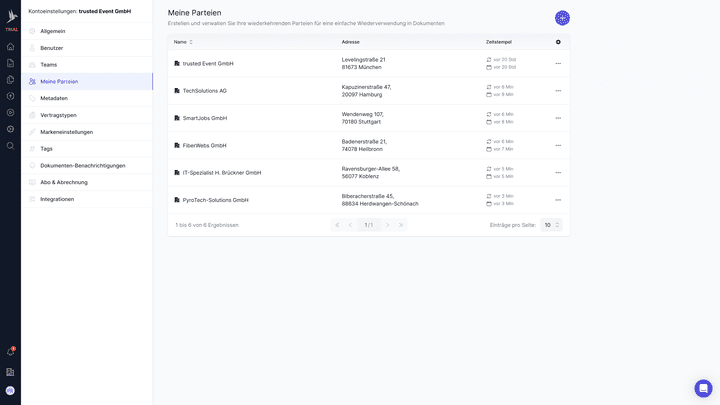Screen dimensions: 720x405
Task: Select the Vertragstypen menu entry
Action: pyautogui.click(x=58, y=115)
